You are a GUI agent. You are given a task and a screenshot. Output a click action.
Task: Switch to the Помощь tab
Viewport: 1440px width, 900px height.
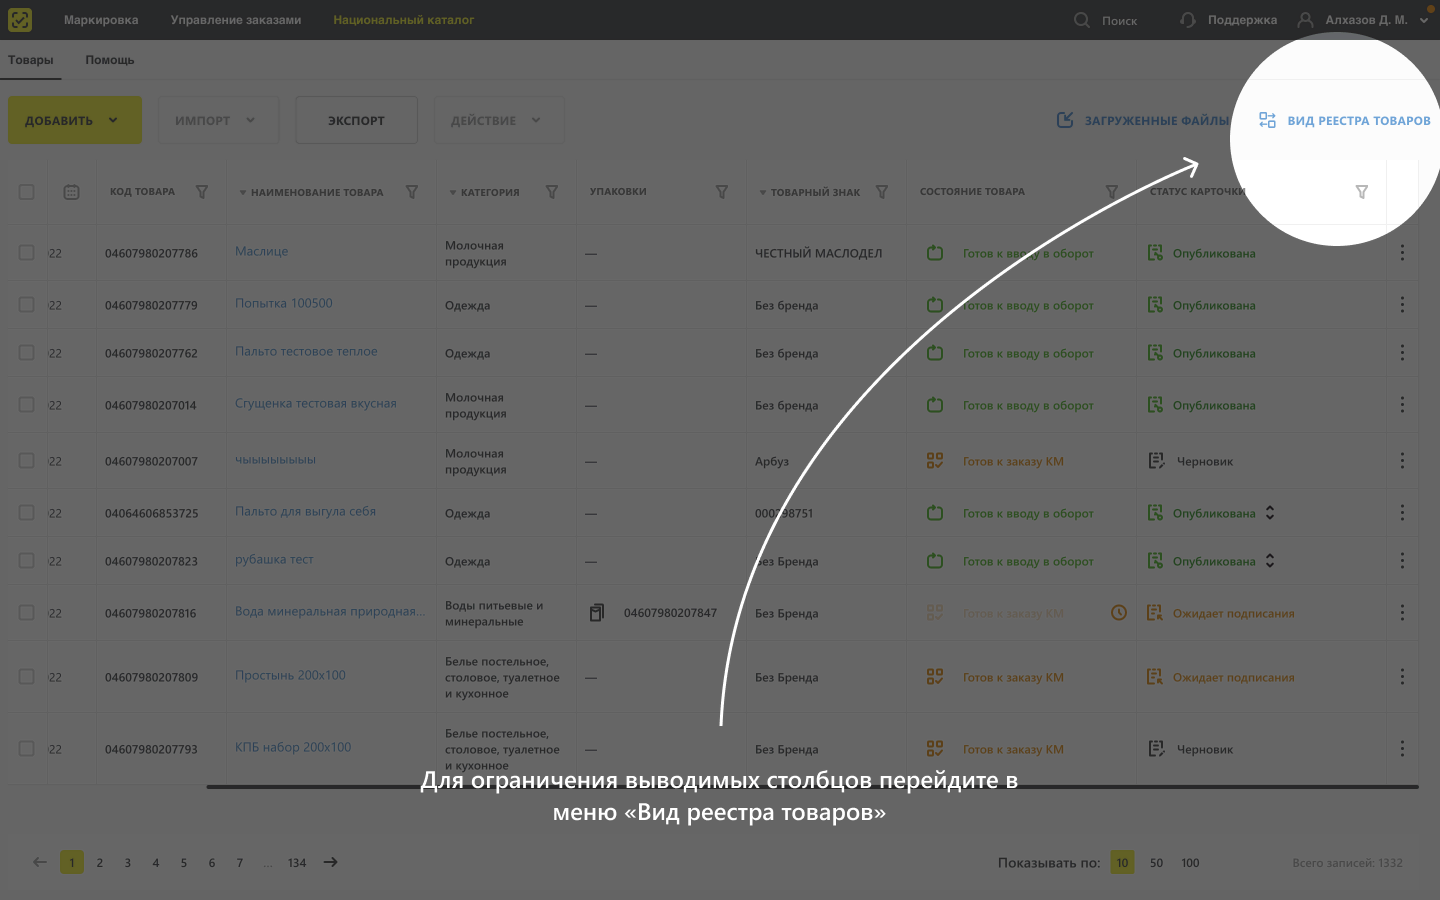click(110, 60)
